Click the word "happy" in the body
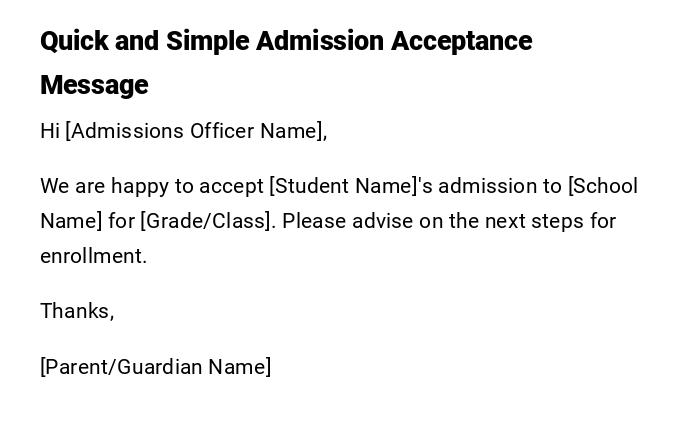Screen dimensions: 700x429 140,186
